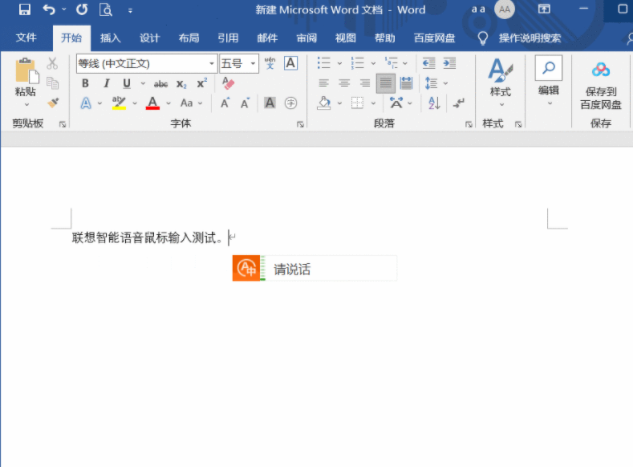Switch to the 邮件 tab
Viewport: 633px width, 467px height.
pyautogui.click(x=267, y=38)
